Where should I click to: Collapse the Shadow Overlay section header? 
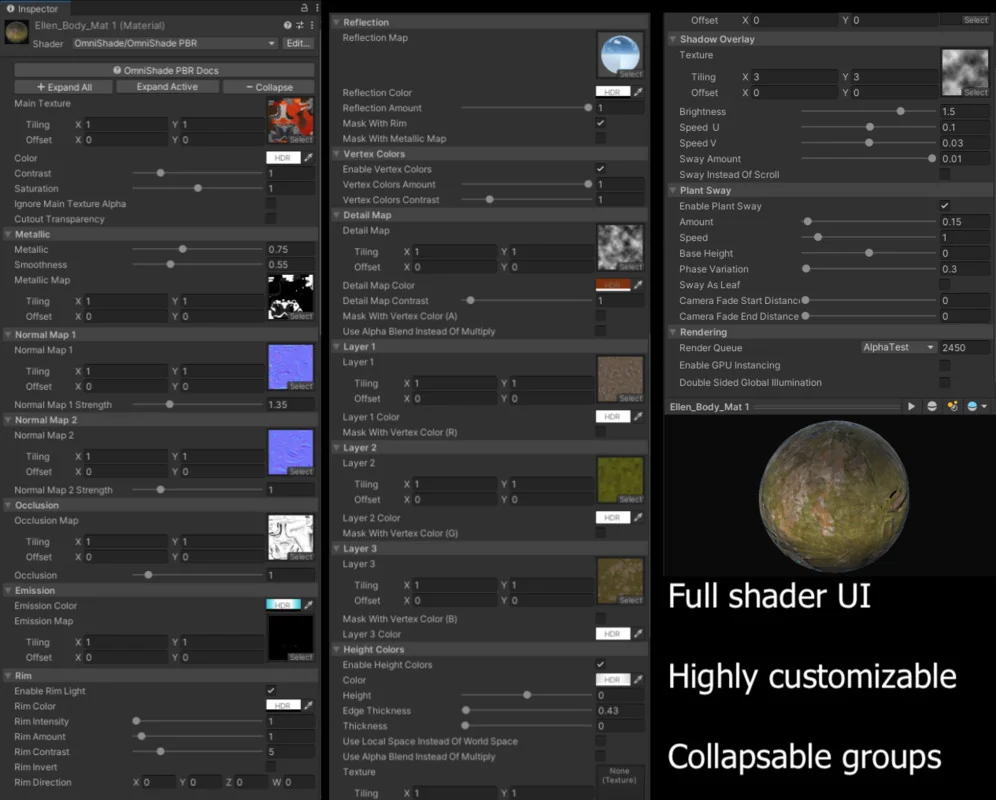[x=717, y=39]
